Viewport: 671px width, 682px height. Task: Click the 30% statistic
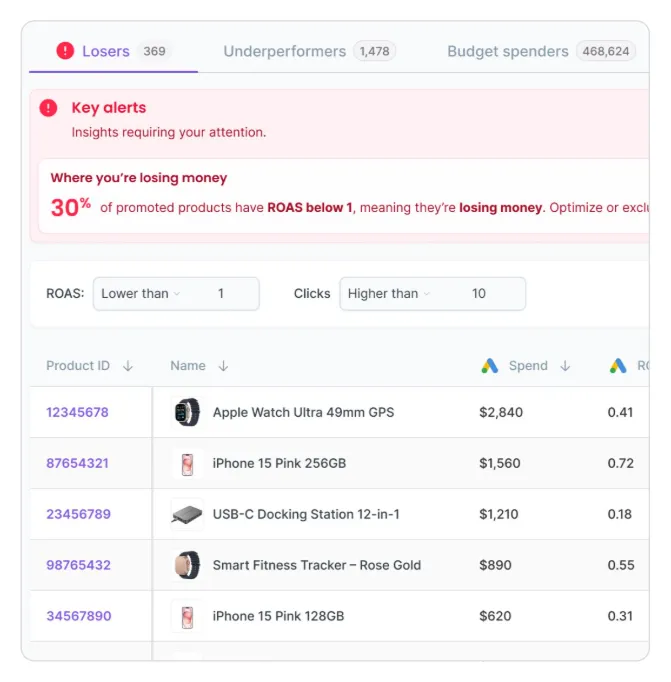[x=70, y=207]
